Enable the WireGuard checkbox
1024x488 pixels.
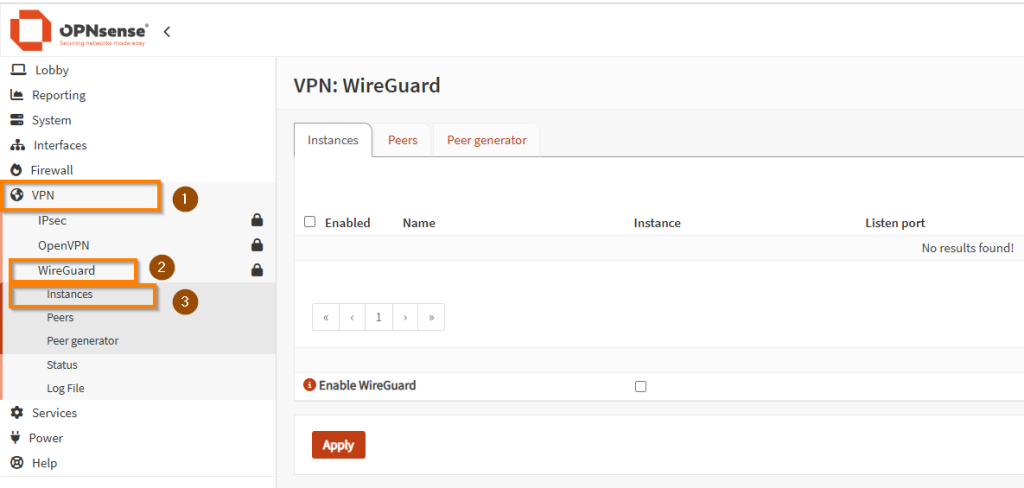pyautogui.click(x=641, y=386)
